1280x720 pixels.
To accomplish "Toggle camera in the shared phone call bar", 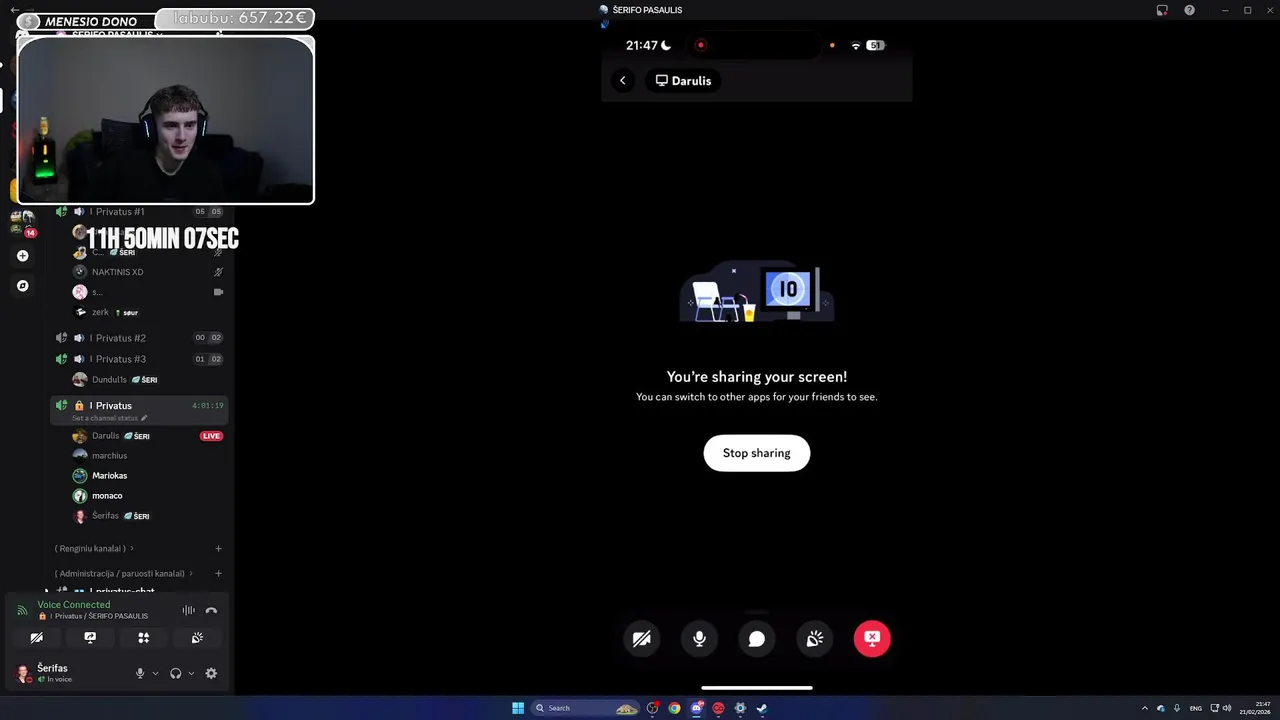I will [642, 638].
